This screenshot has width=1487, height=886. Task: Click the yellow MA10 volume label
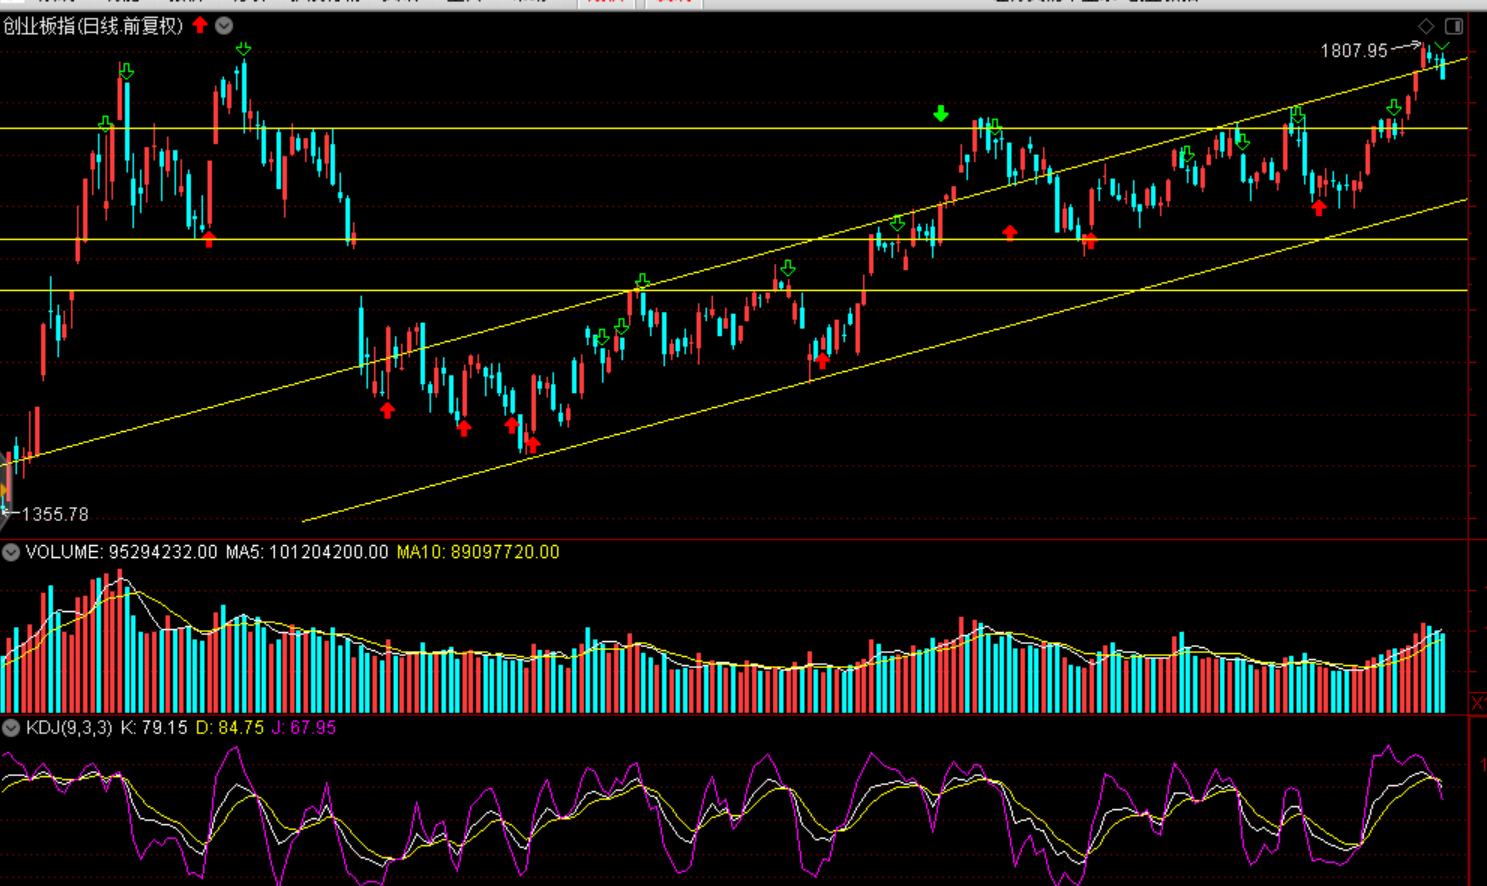point(478,552)
